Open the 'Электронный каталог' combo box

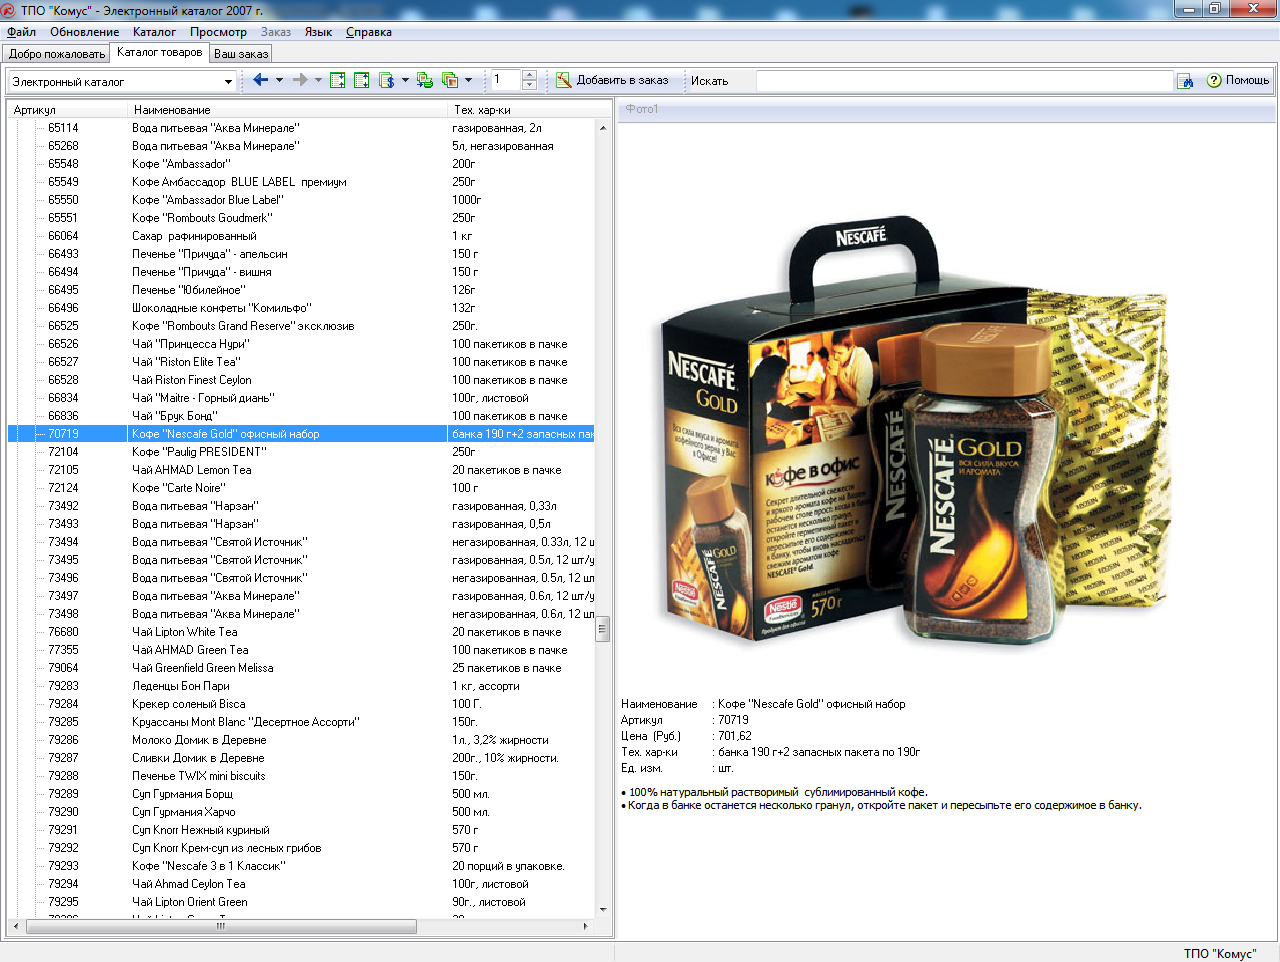(x=122, y=81)
